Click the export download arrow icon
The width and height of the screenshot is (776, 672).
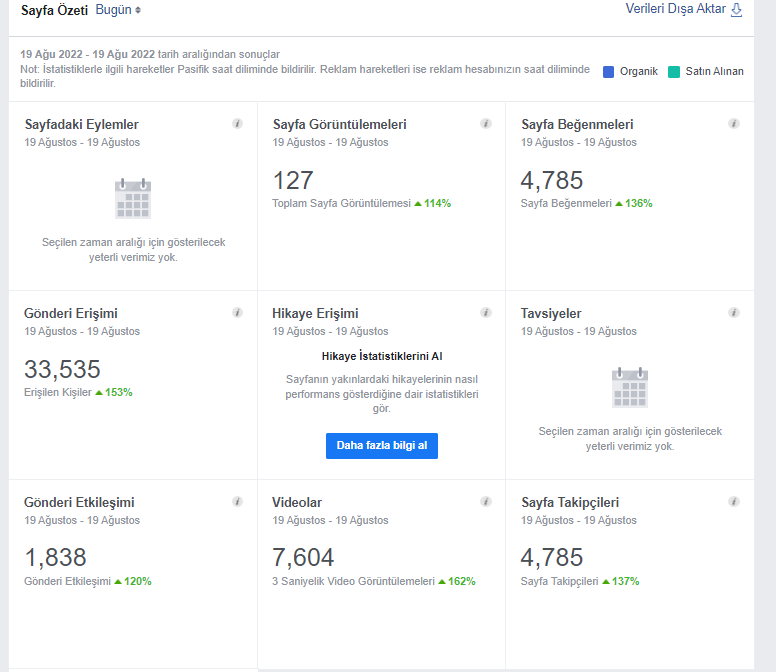pos(736,9)
